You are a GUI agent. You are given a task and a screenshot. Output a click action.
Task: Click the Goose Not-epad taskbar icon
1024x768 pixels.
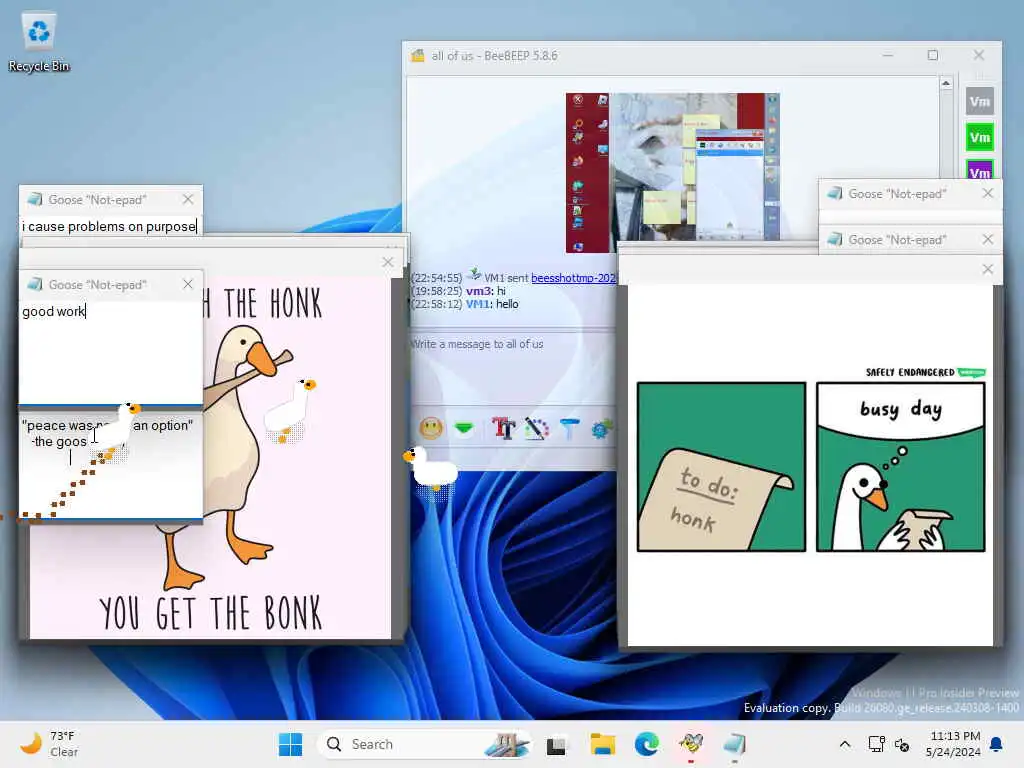tap(735, 744)
